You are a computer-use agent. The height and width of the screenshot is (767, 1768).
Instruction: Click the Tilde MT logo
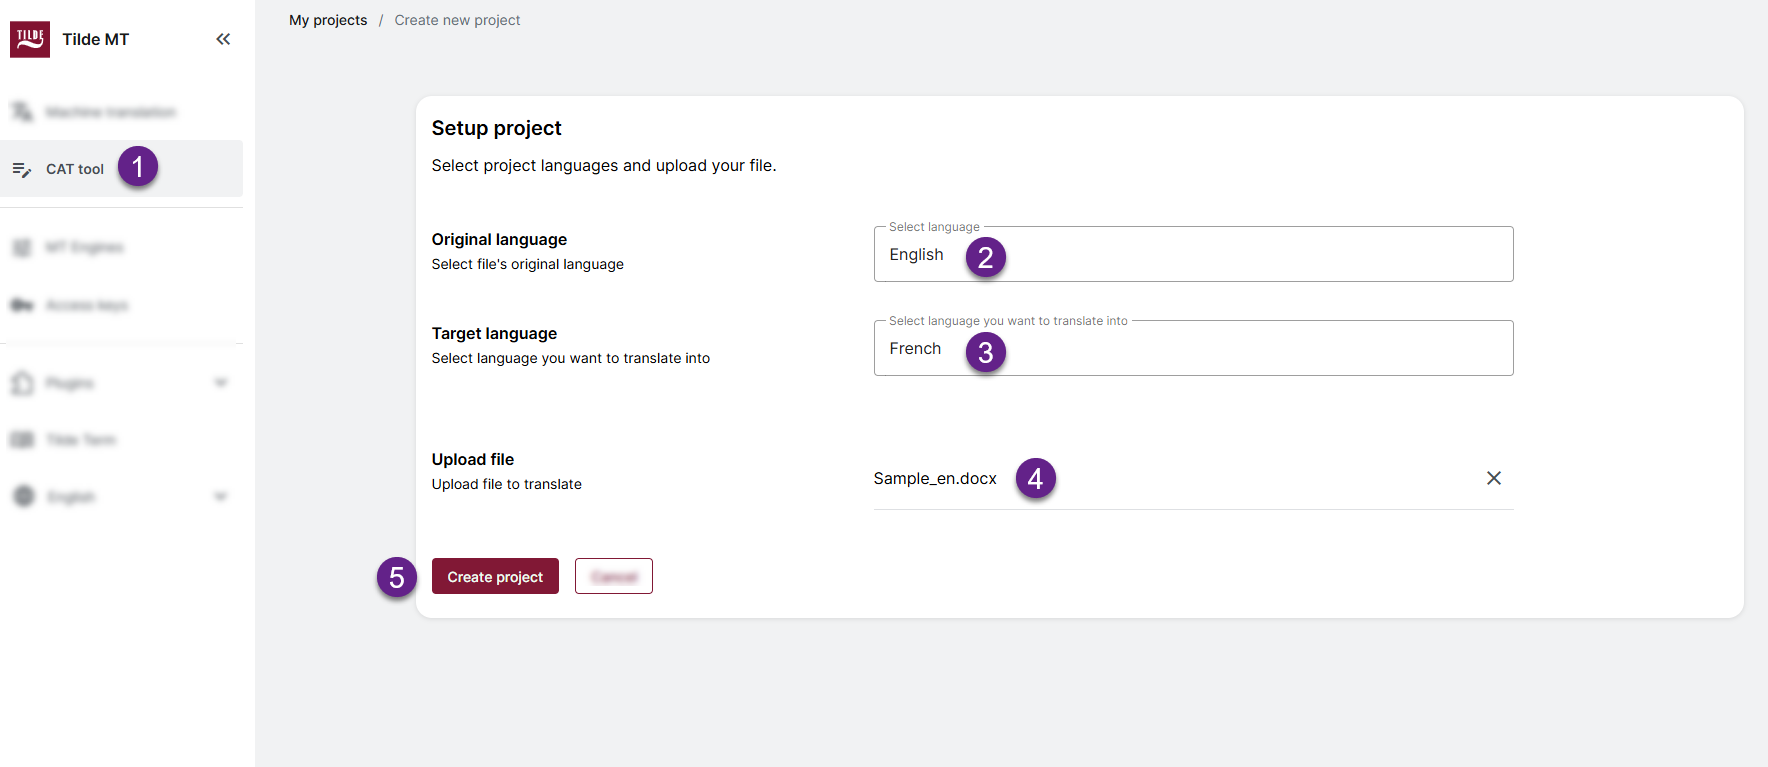[30, 39]
